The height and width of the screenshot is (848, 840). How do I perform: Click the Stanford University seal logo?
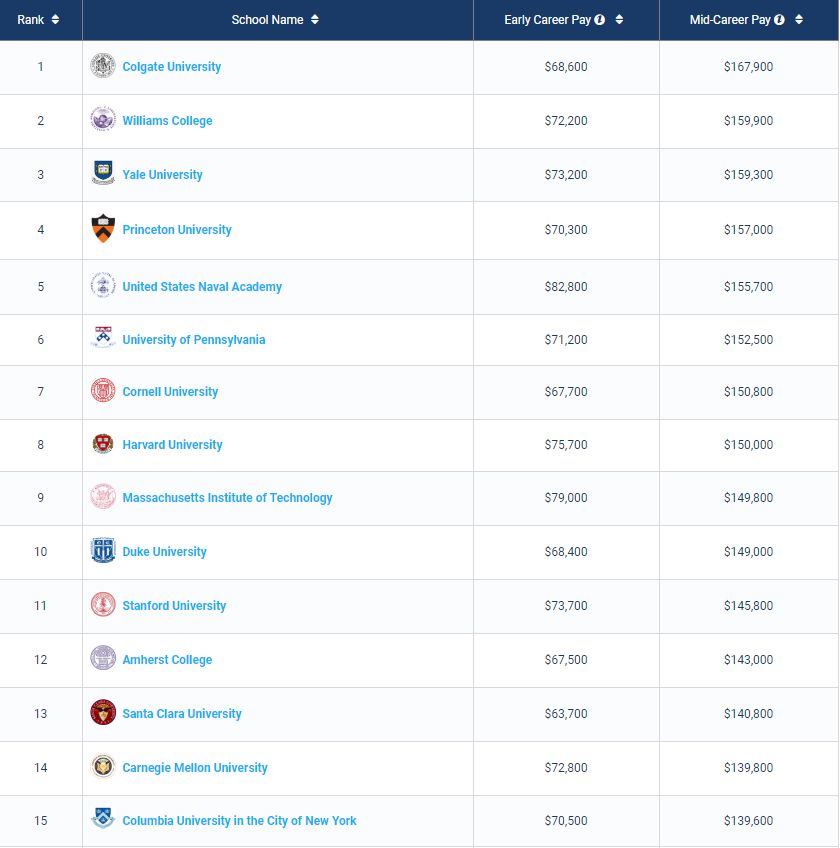103,605
